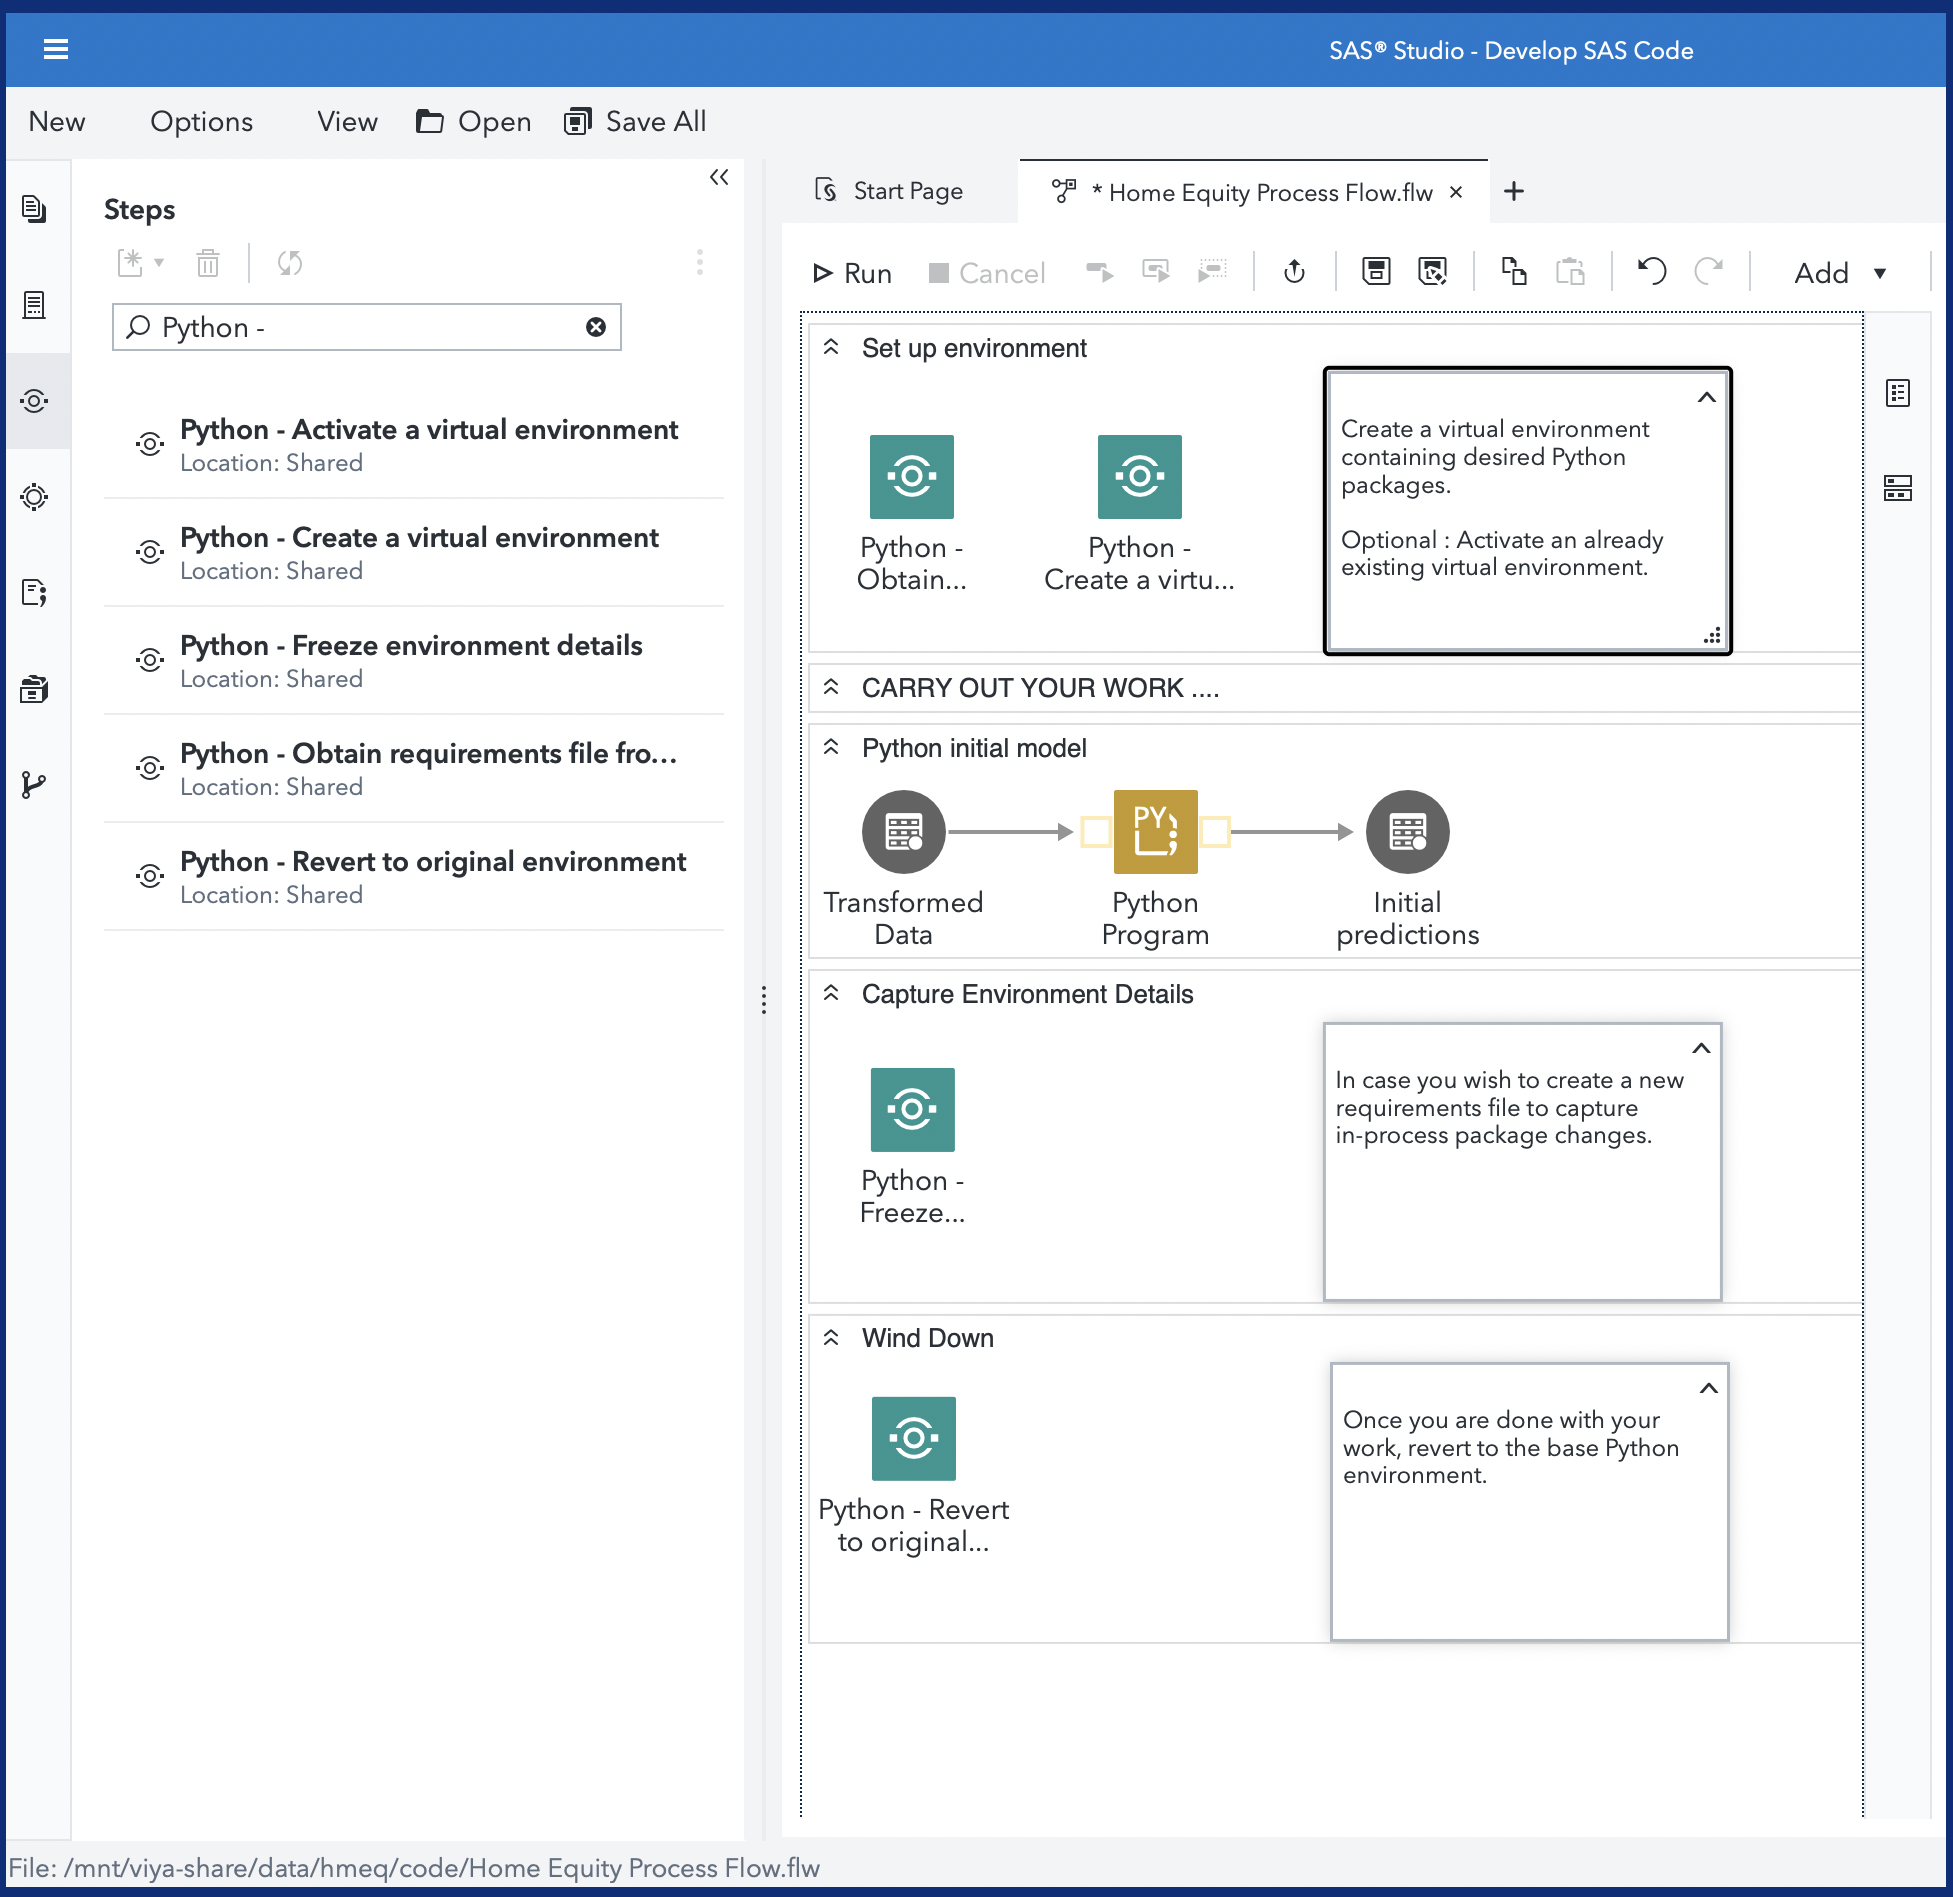
Task: Select the Python - Freeze step node
Action: tap(913, 1110)
